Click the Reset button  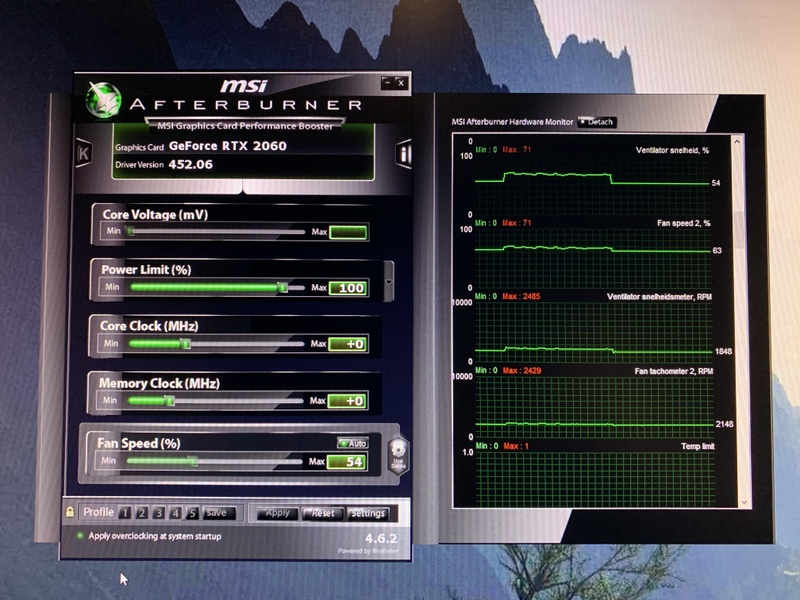point(322,513)
